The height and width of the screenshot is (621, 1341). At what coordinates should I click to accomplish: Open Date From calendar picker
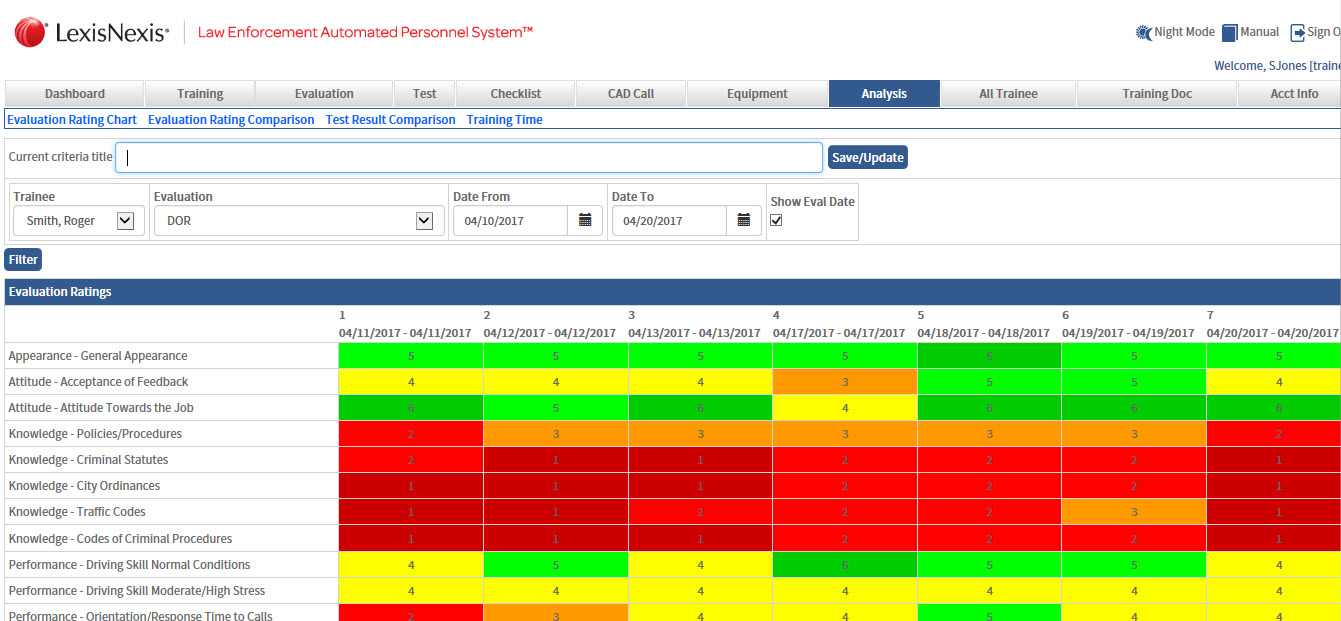[585, 221]
